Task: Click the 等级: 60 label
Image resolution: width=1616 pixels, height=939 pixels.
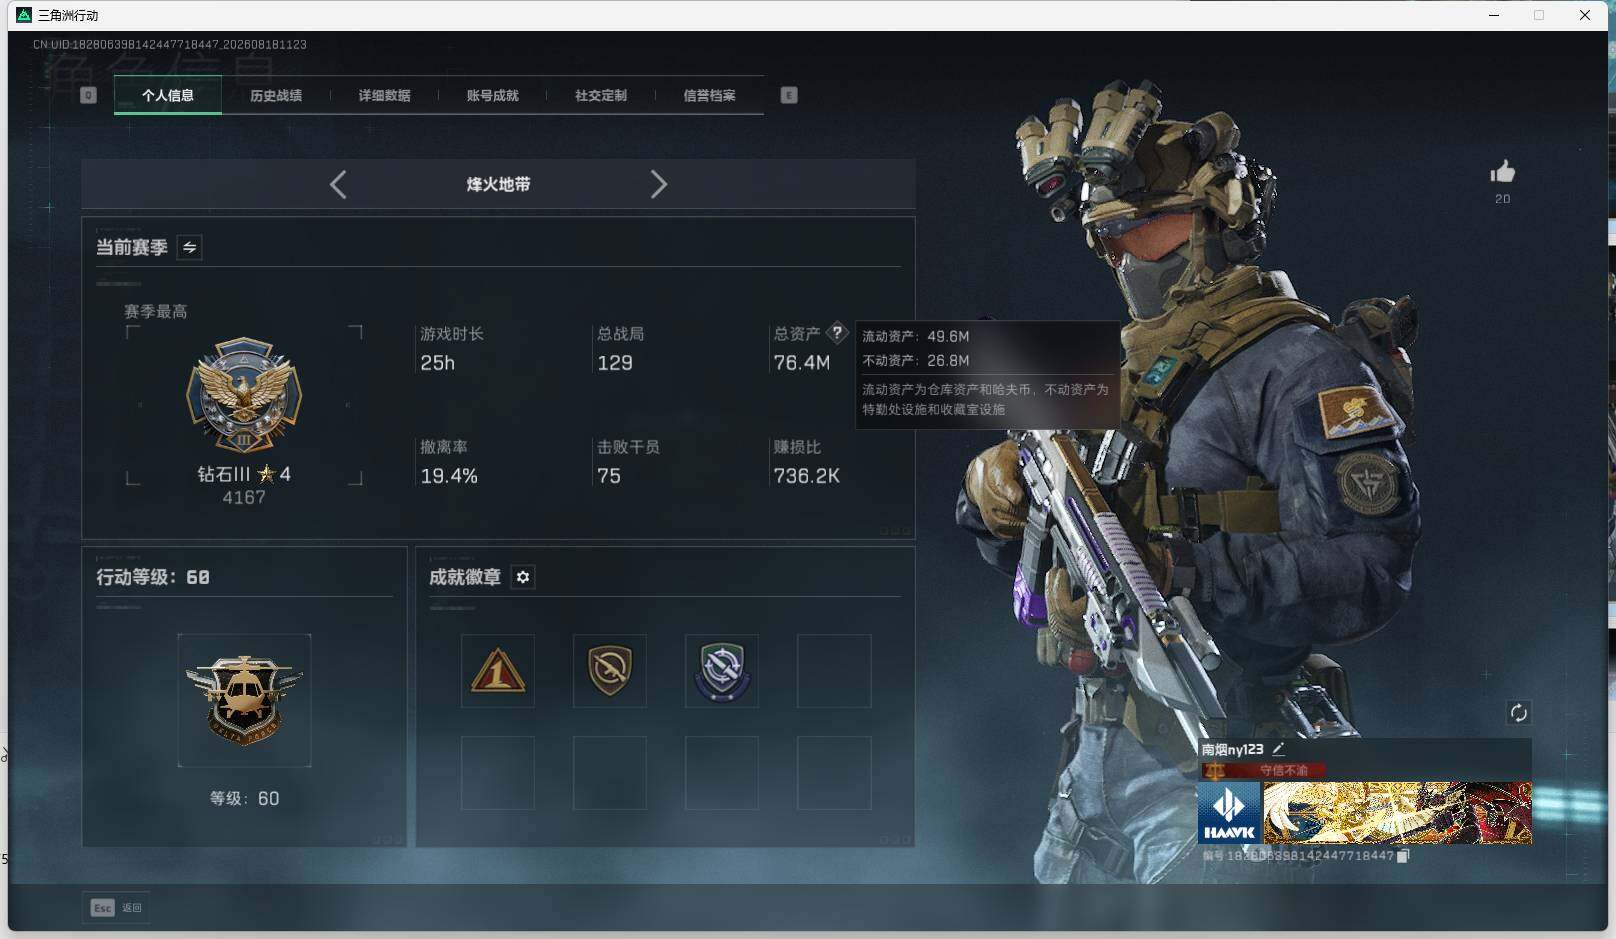Action: (244, 798)
